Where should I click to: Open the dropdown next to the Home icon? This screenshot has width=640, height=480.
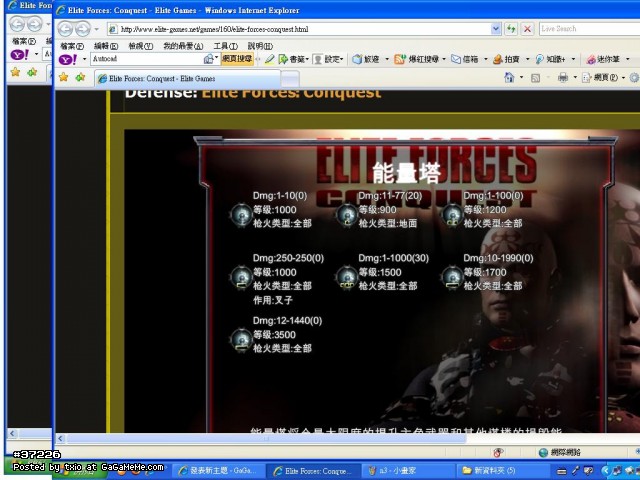pyautogui.click(x=521, y=77)
